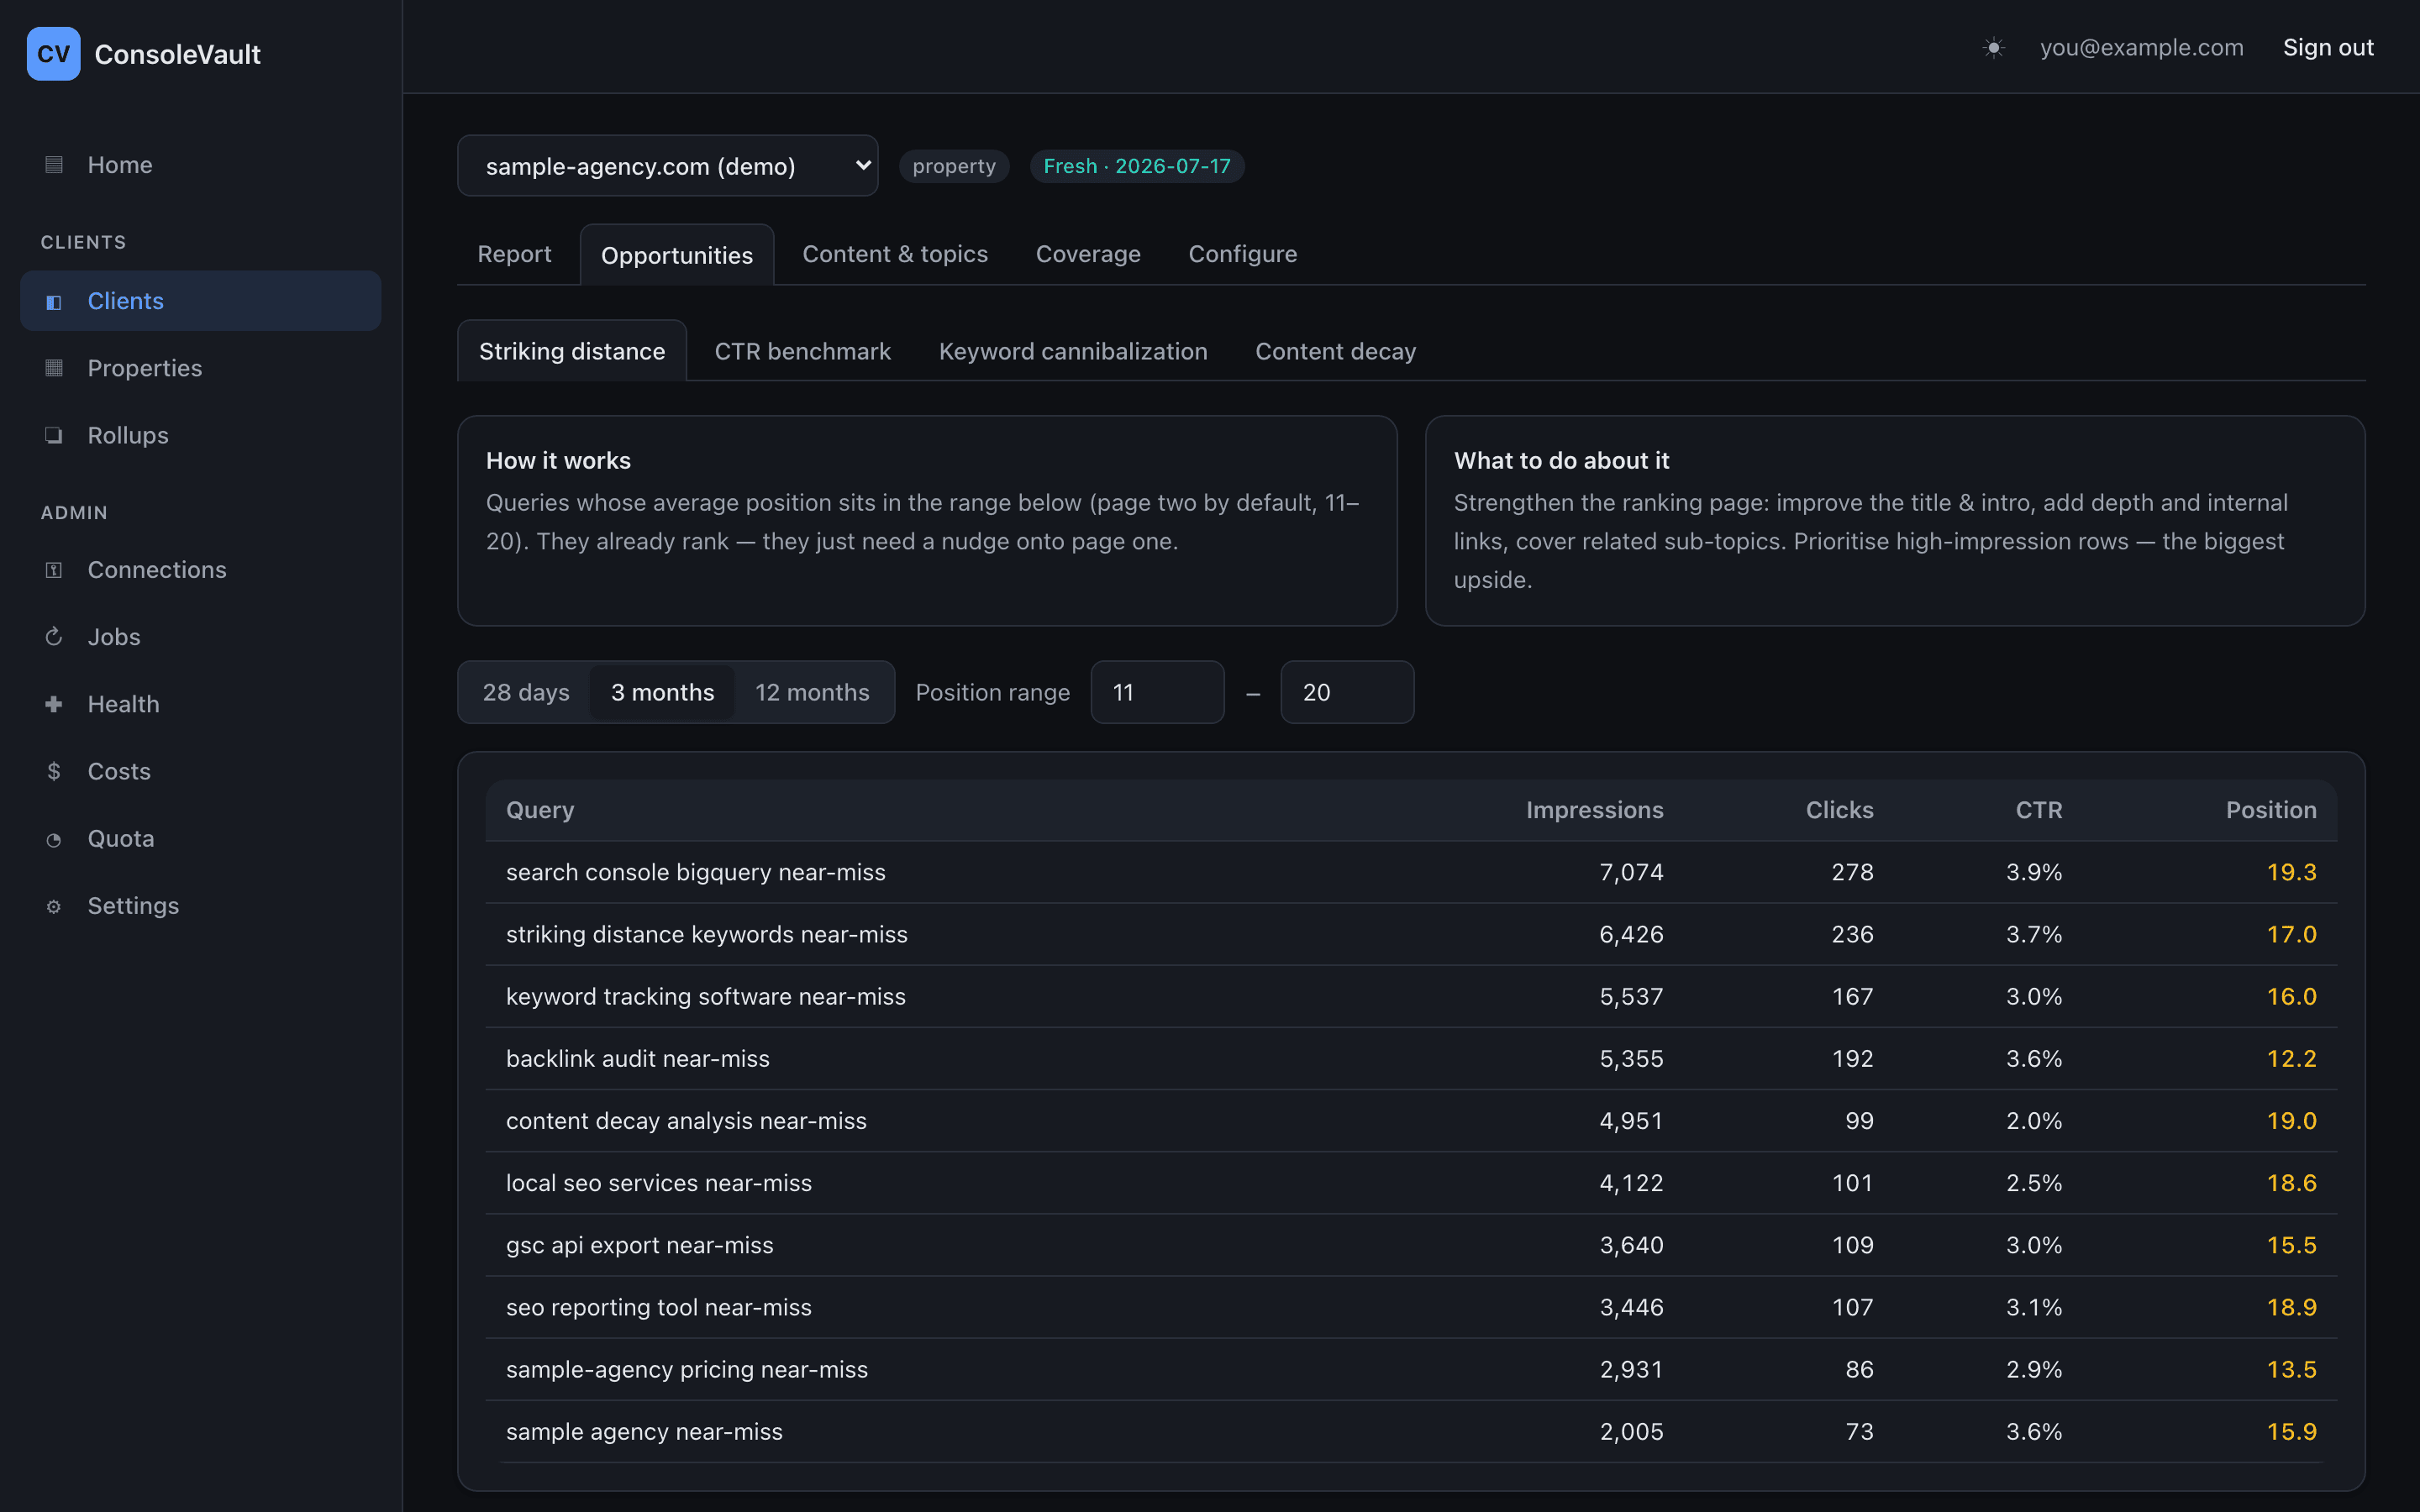Click the ConsoleVault brand name
Screen dimensions: 2420x1512
[x=177, y=54]
